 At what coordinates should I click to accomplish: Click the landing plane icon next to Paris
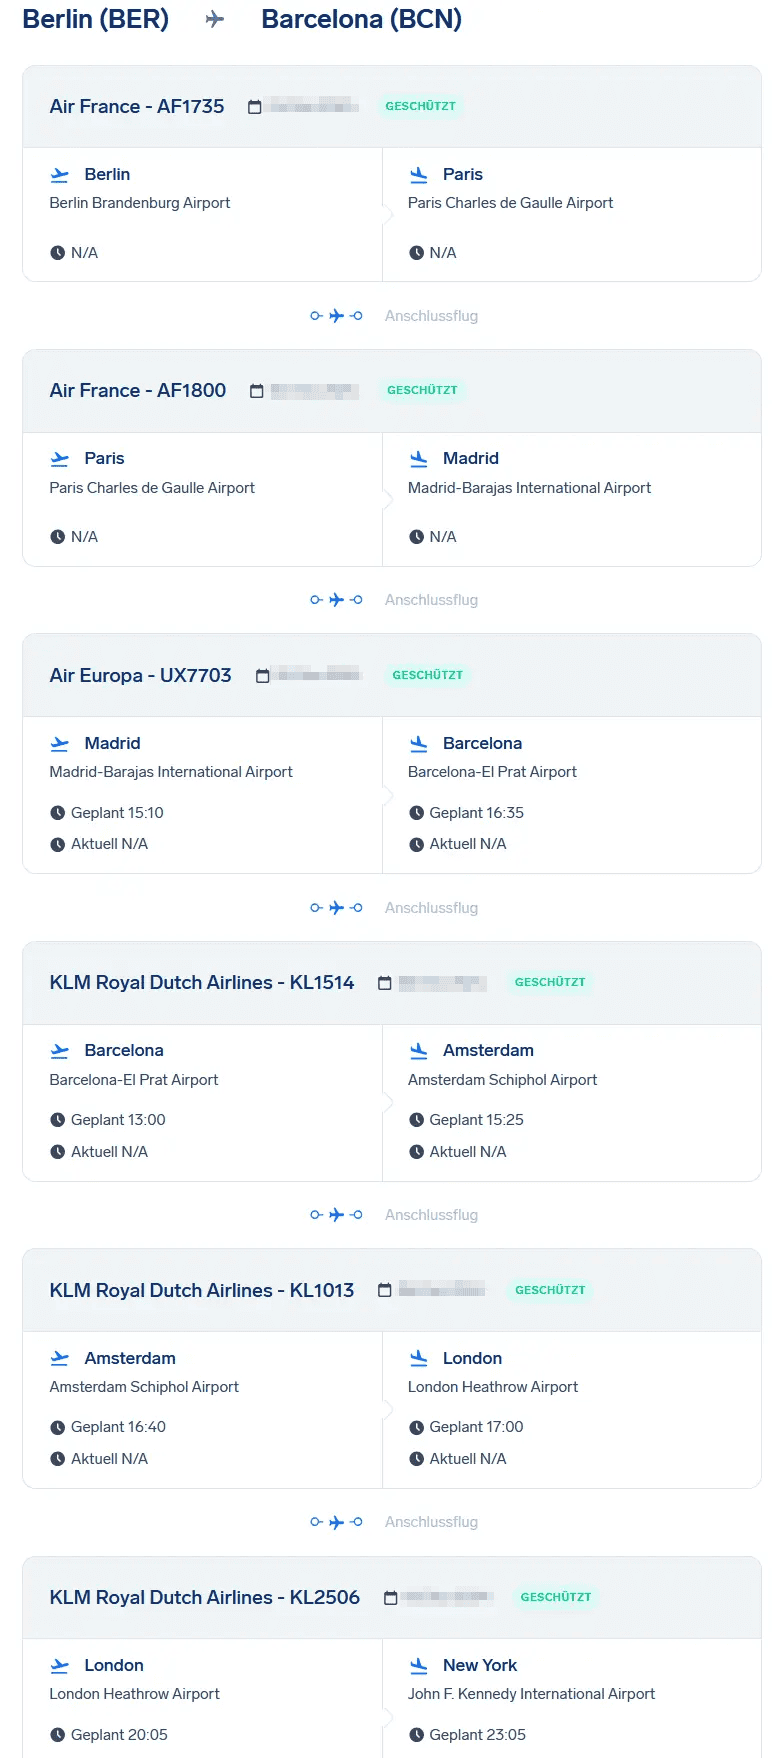click(x=419, y=175)
